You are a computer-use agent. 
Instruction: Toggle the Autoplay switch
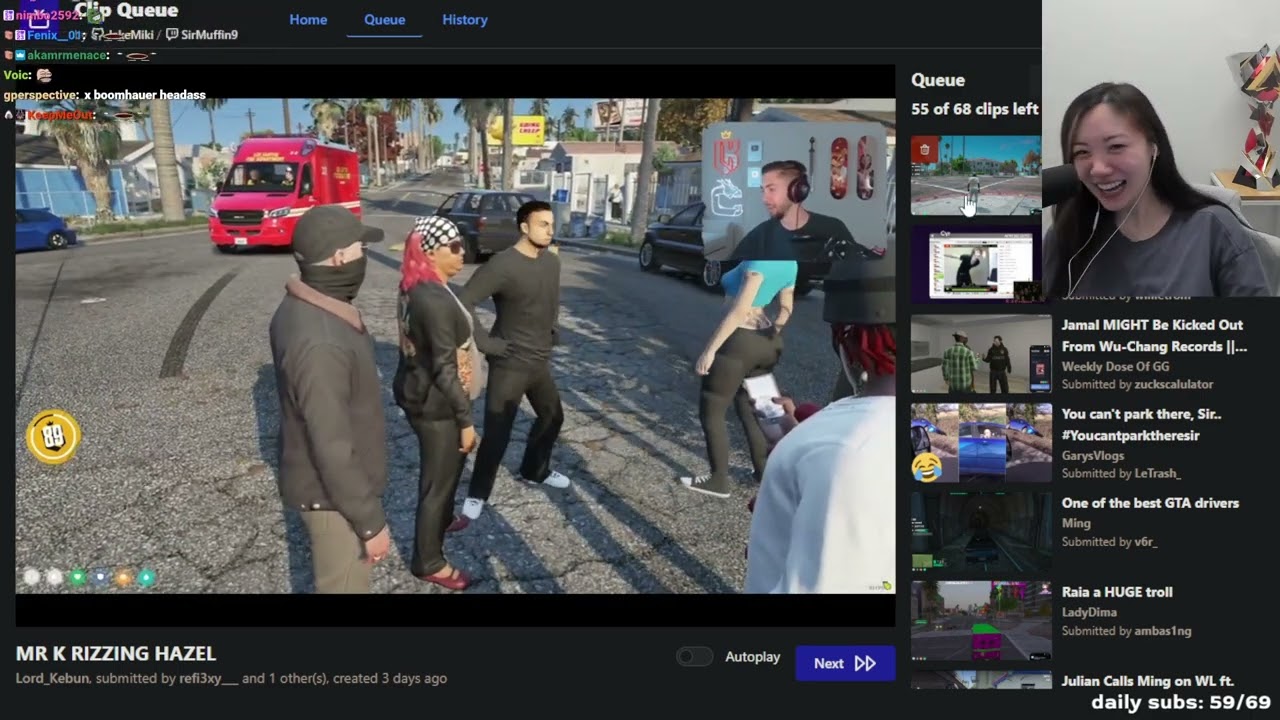pos(694,657)
